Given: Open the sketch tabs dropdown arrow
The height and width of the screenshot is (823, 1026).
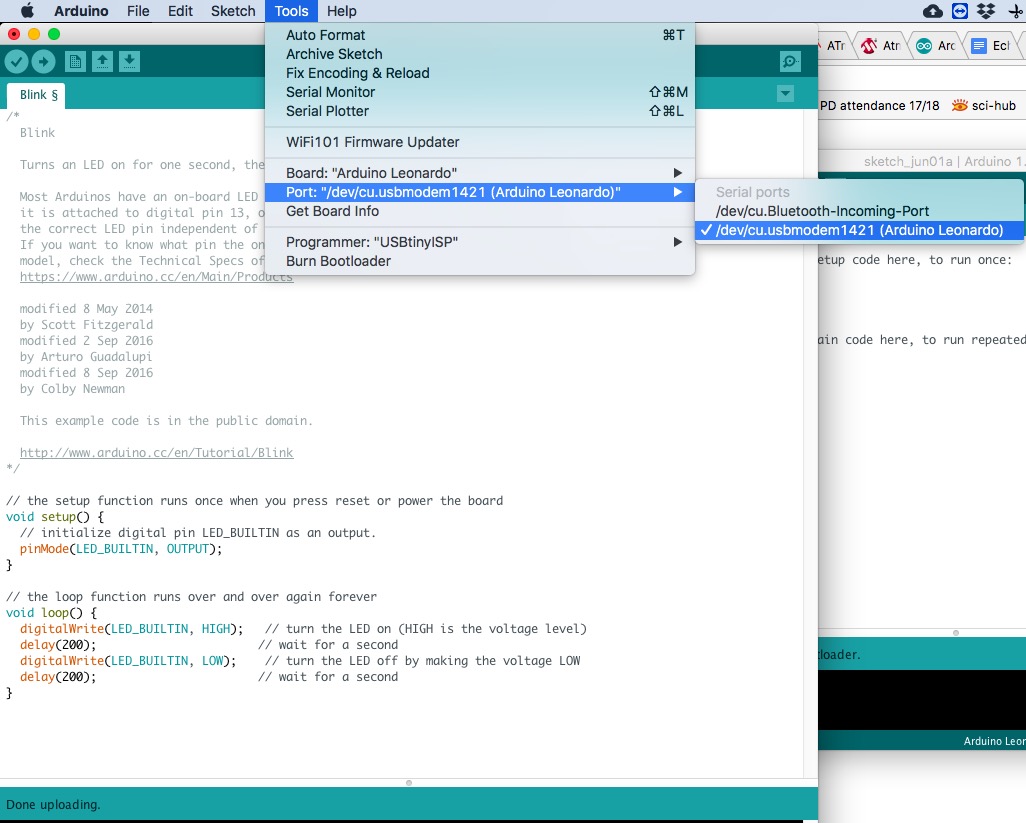Looking at the screenshot, I should click(x=785, y=92).
